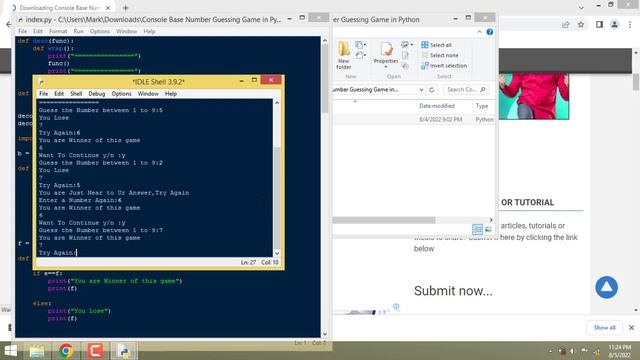Click Chrome tab search chevron

click(x=581, y=7)
